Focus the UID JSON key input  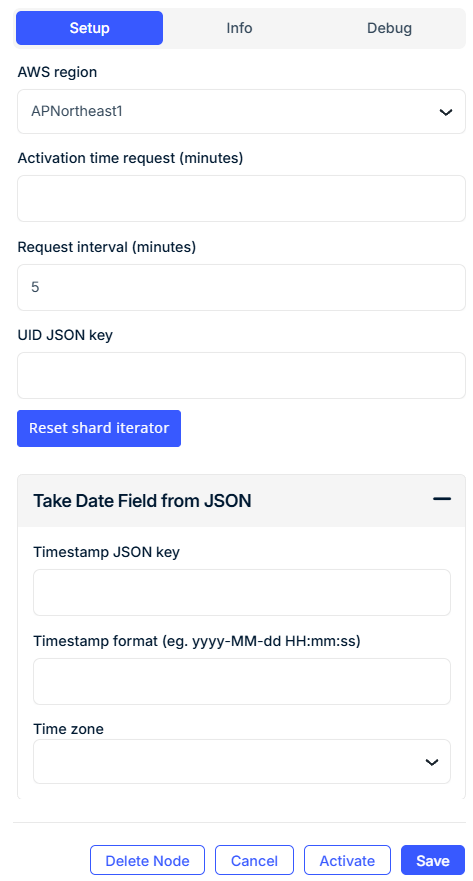pos(242,375)
